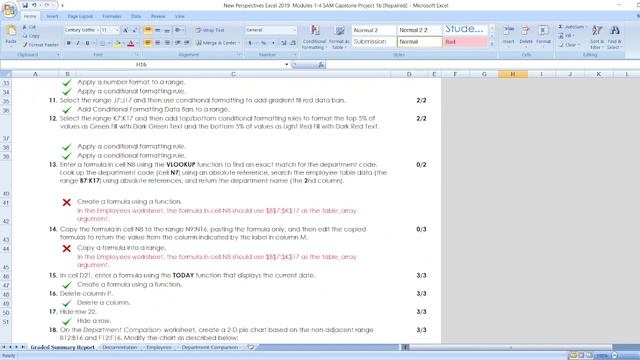Decrease decimal places

coord(293,43)
